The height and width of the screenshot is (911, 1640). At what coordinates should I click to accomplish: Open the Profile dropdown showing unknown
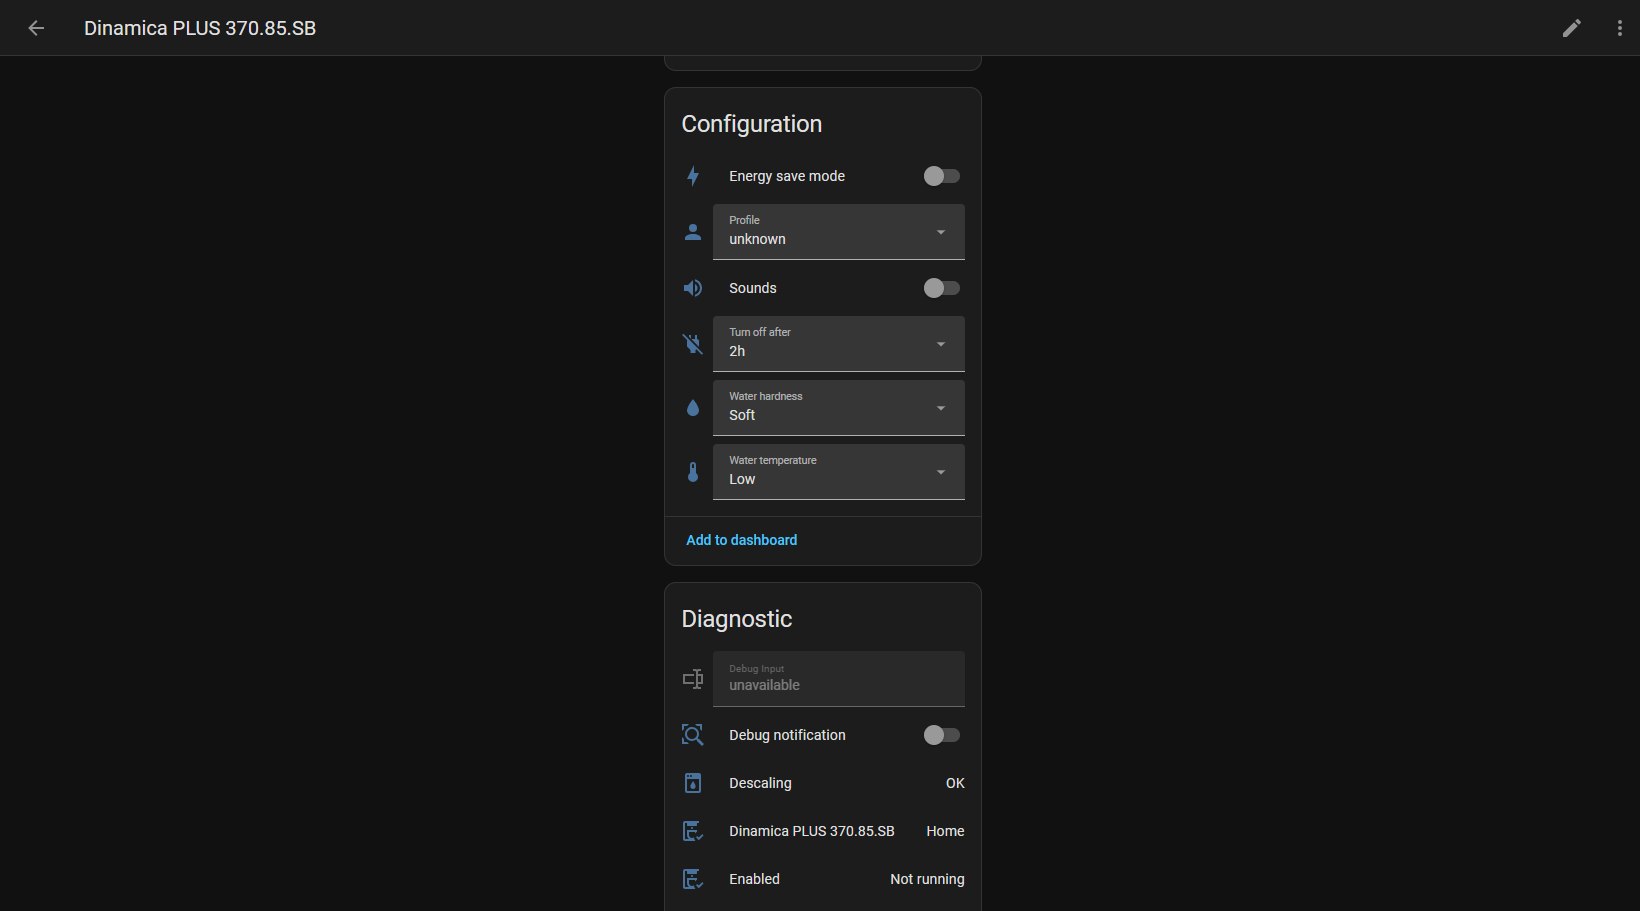tap(839, 232)
